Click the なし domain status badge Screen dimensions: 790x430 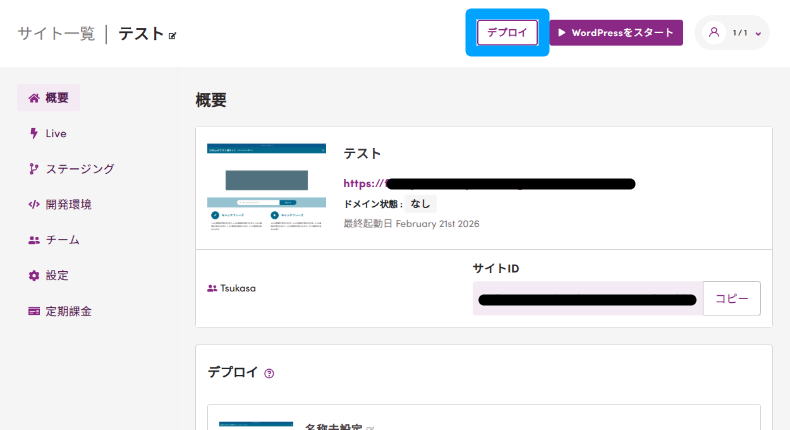click(x=420, y=204)
